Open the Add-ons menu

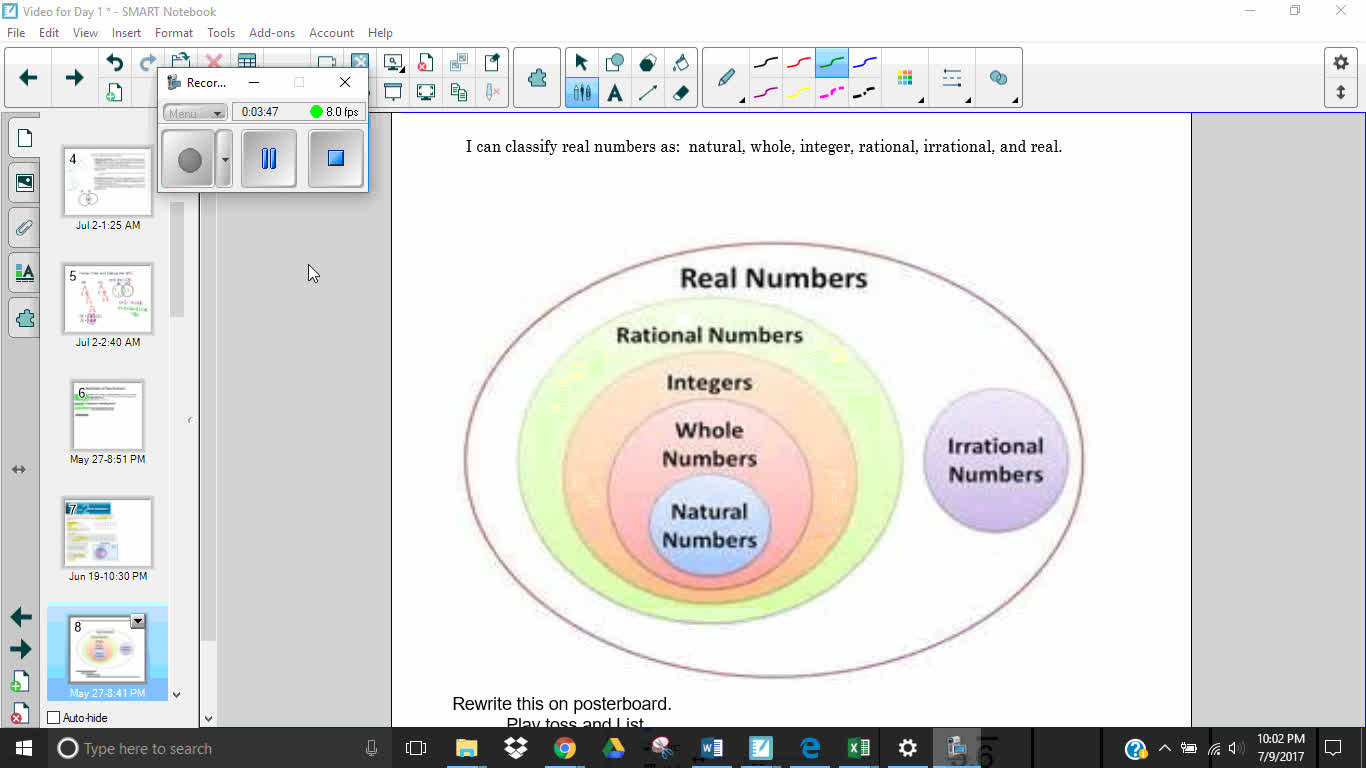pos(271,33)
